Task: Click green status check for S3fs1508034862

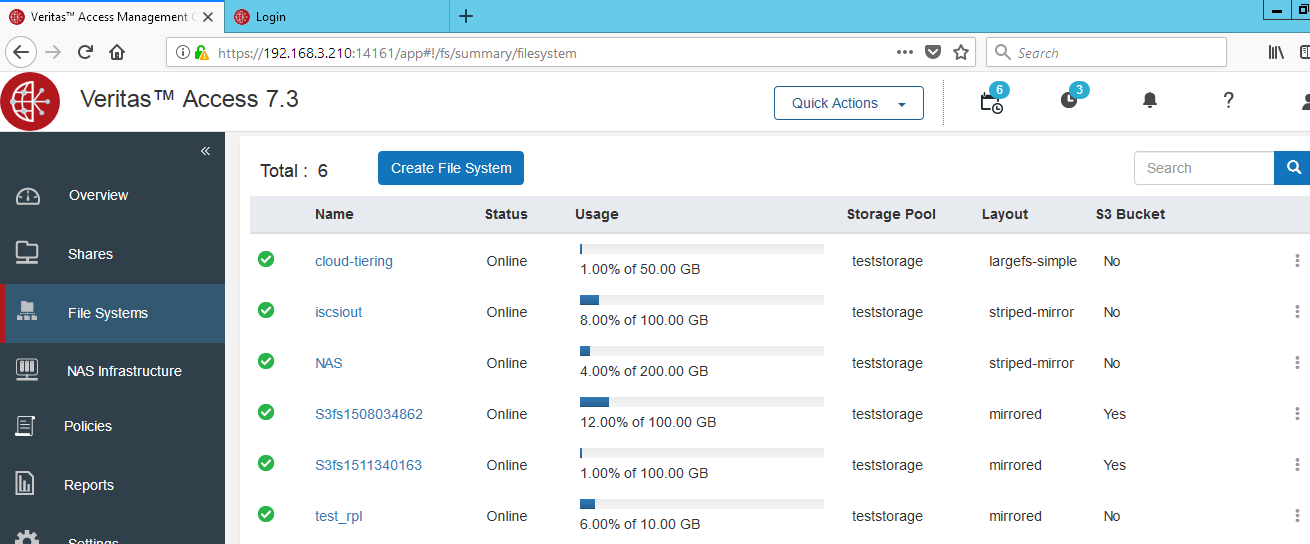Action: [x=266, y=412]
